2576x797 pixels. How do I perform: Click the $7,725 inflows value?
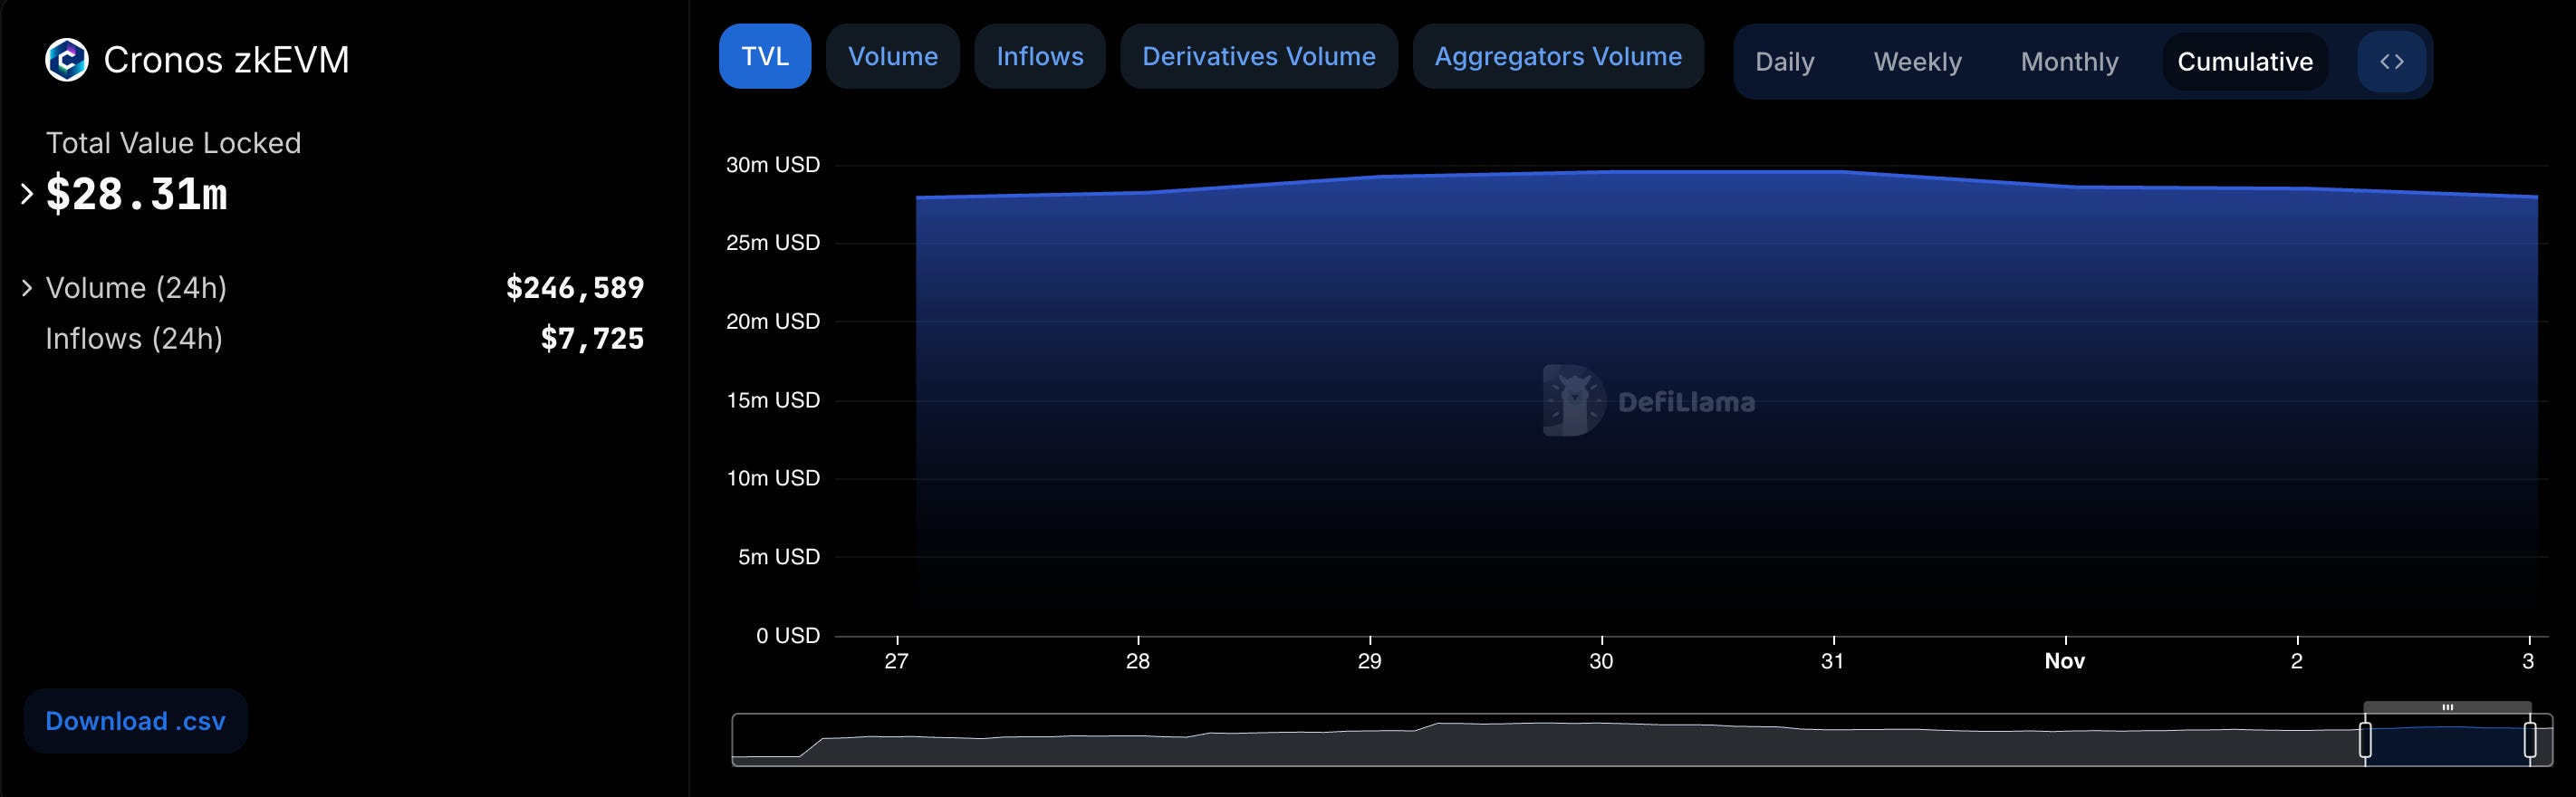592,339
